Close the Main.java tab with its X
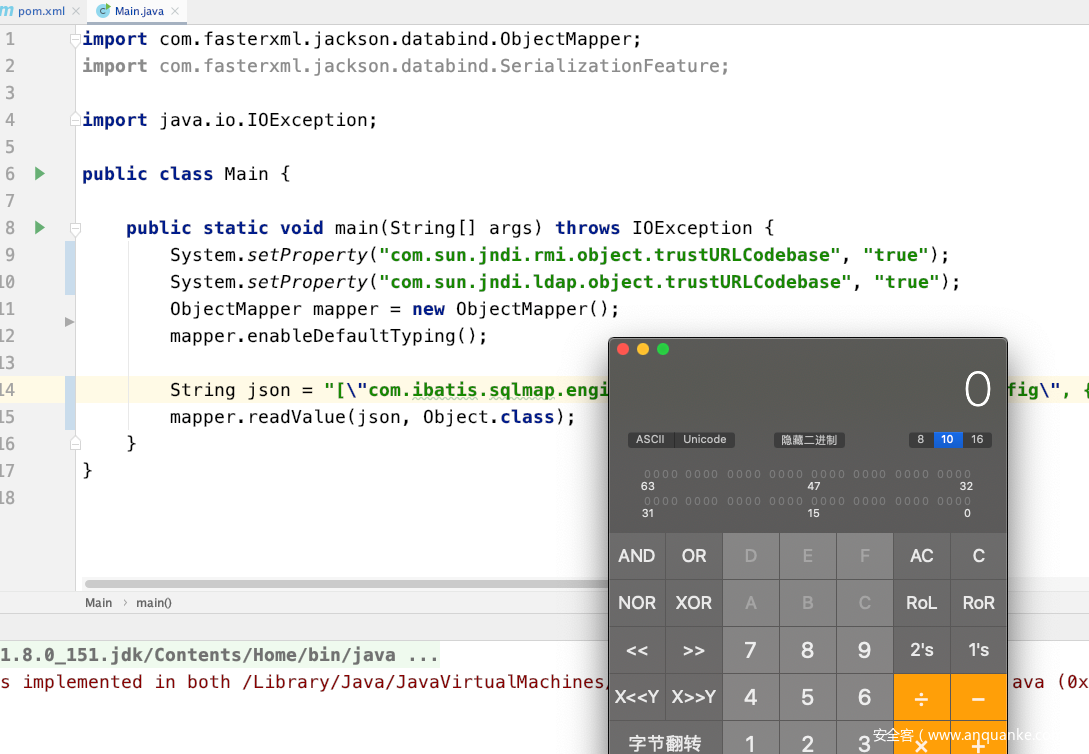 pos(175,11)
